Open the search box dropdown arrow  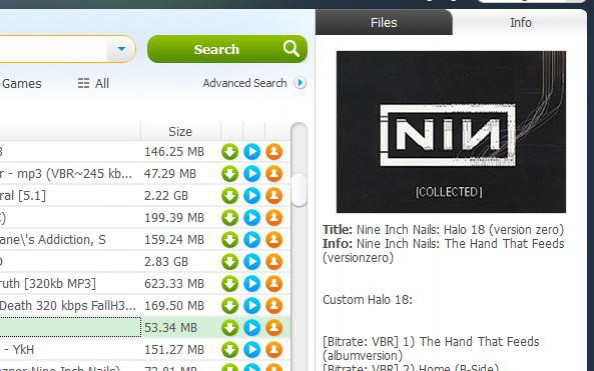[x=121, y=49]
